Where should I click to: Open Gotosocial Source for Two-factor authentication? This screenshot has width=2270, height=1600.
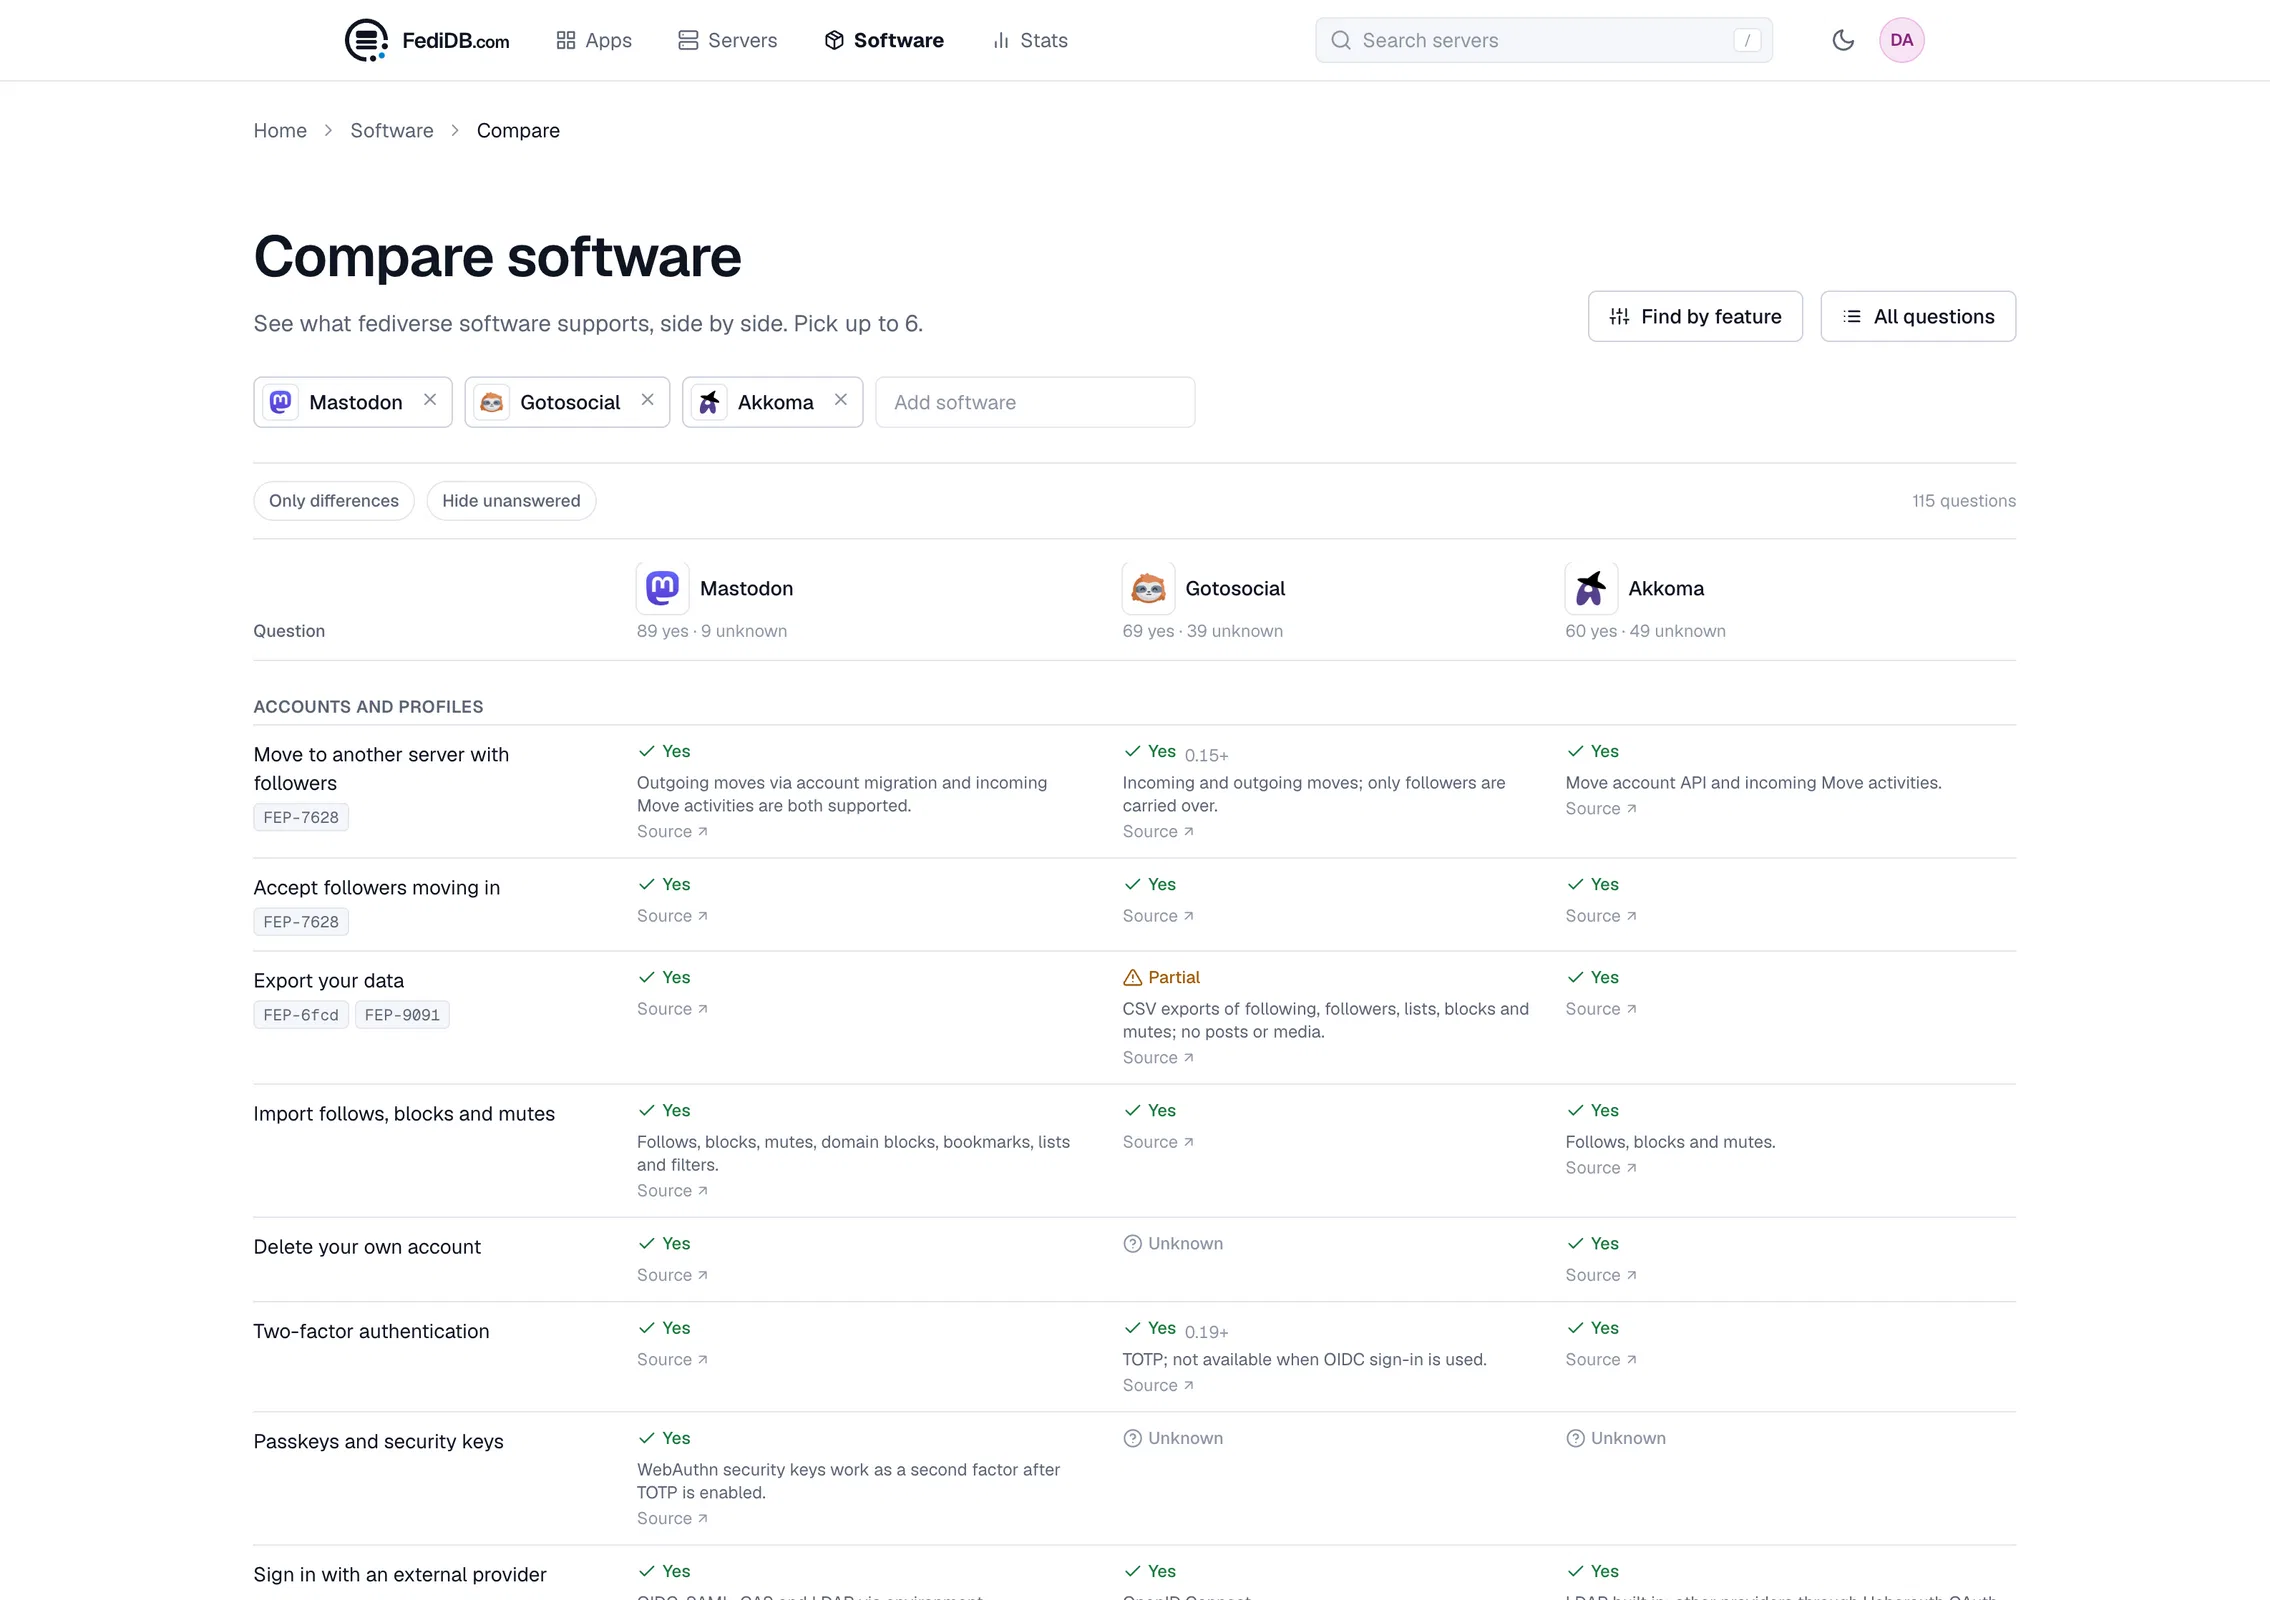(1158, 1384)
